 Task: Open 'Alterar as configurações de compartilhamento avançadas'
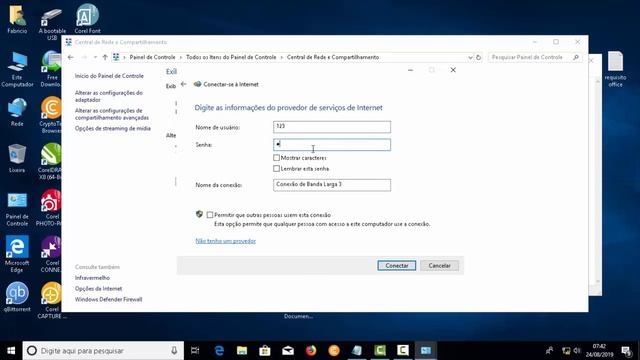coord(112,114)
